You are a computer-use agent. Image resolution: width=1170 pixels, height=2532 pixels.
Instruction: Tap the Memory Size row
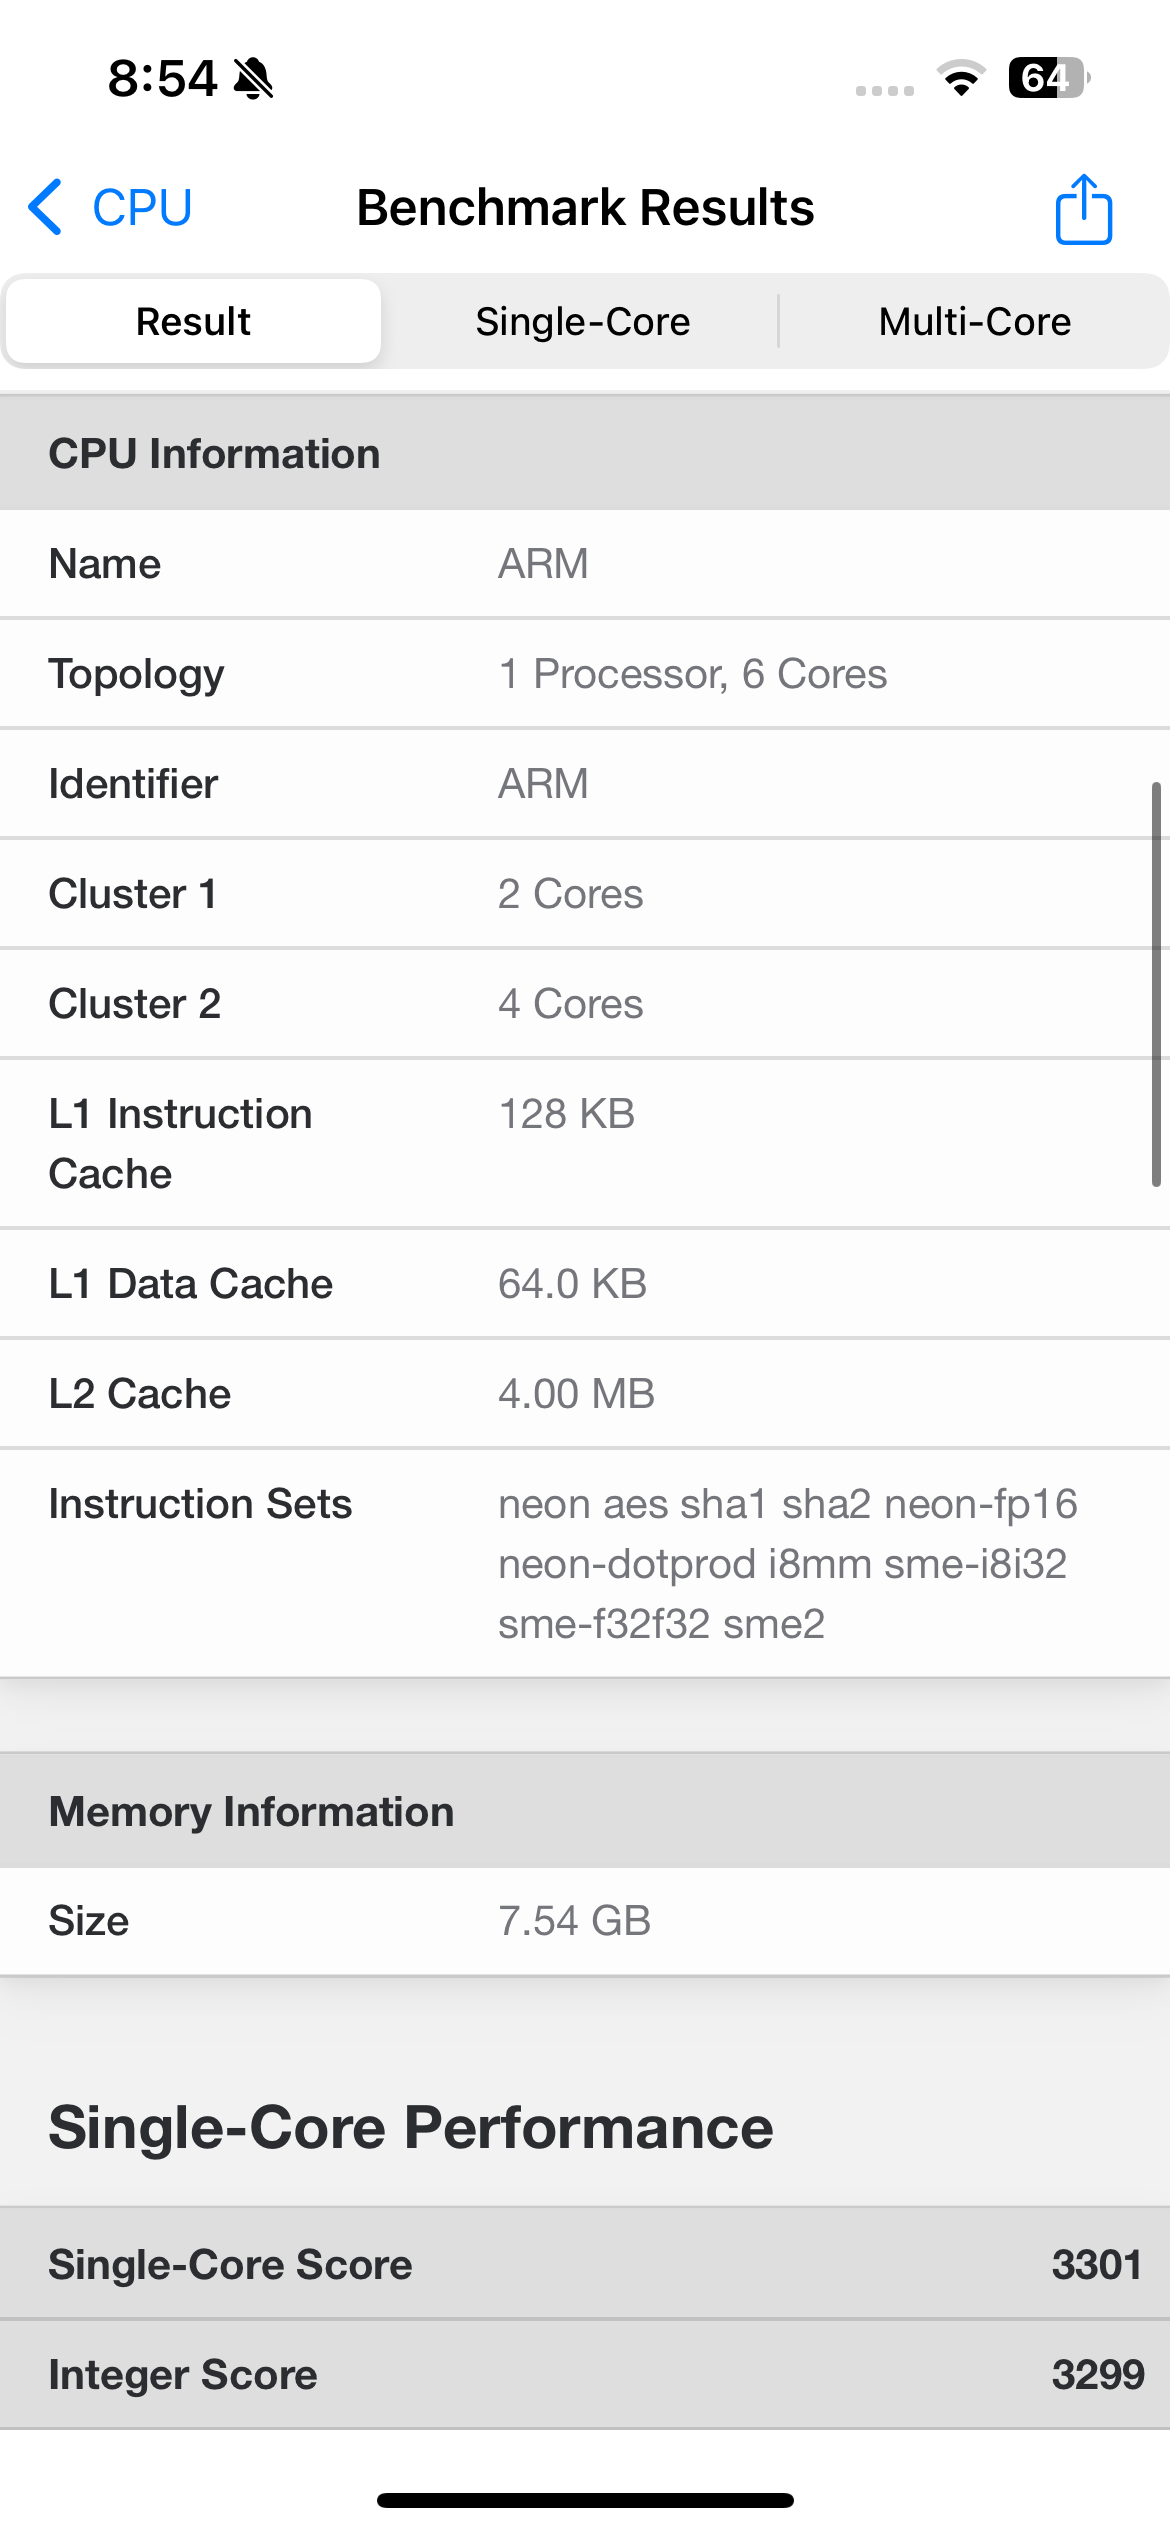click(585, 1921)
